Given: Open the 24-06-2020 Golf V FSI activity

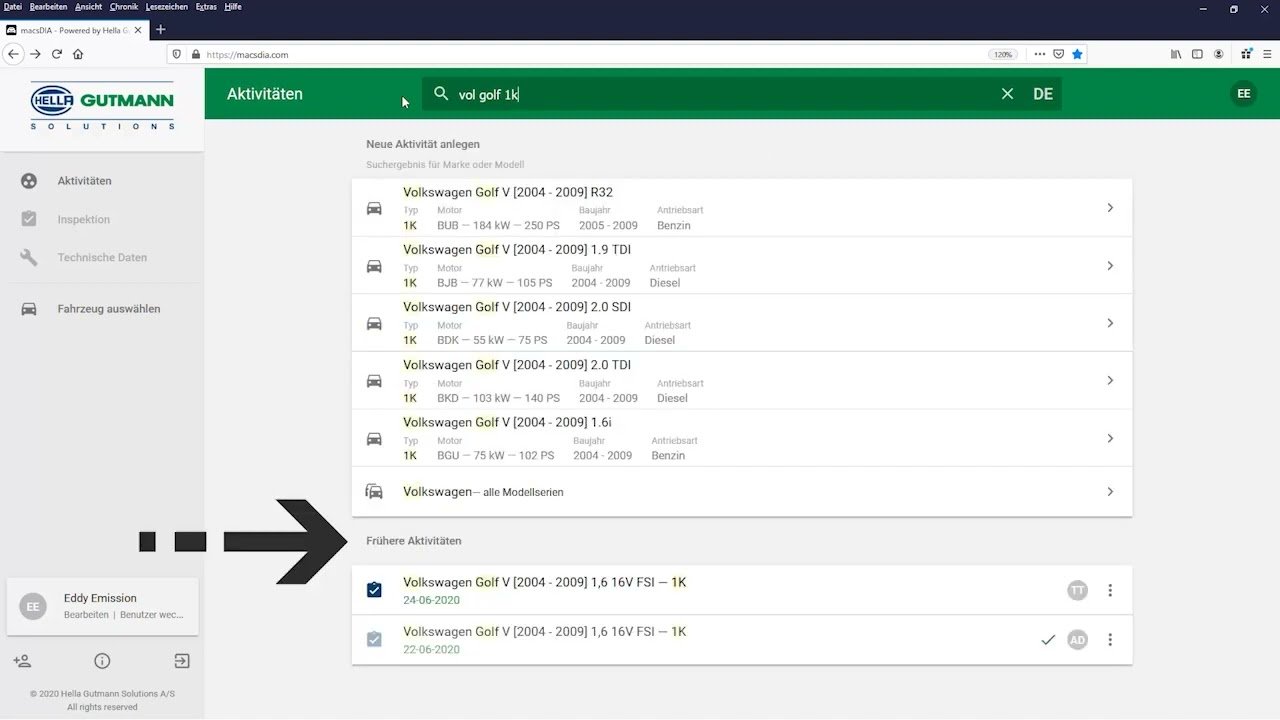Looking at the screenshot, I should [x=742, y=590].
